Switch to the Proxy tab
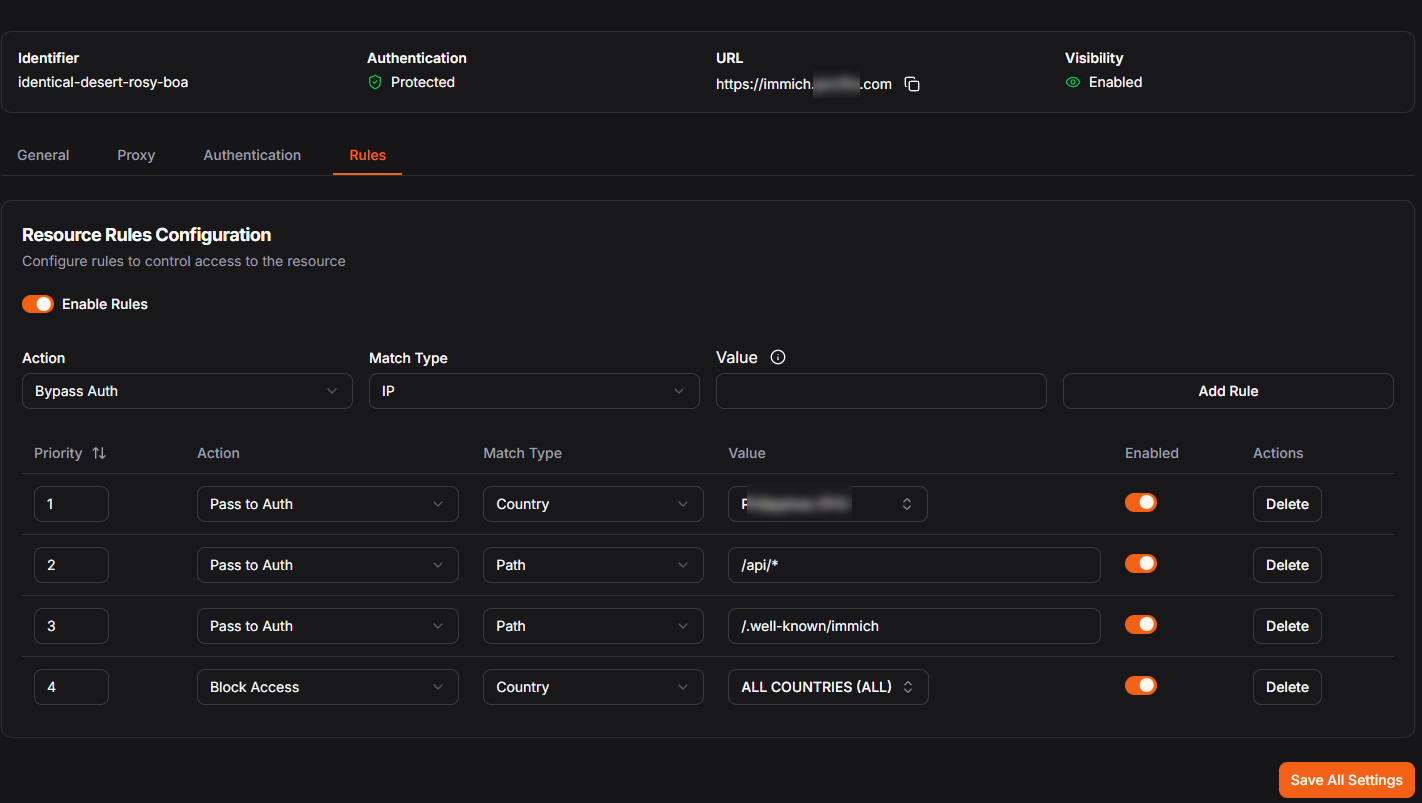Screen dimensions: 1422x803 coord(136,155)
